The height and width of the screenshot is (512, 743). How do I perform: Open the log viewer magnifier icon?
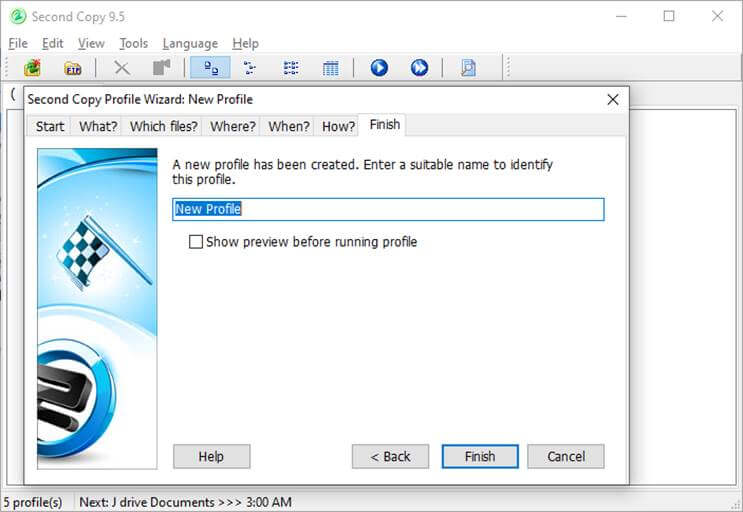tap(468, 68)
